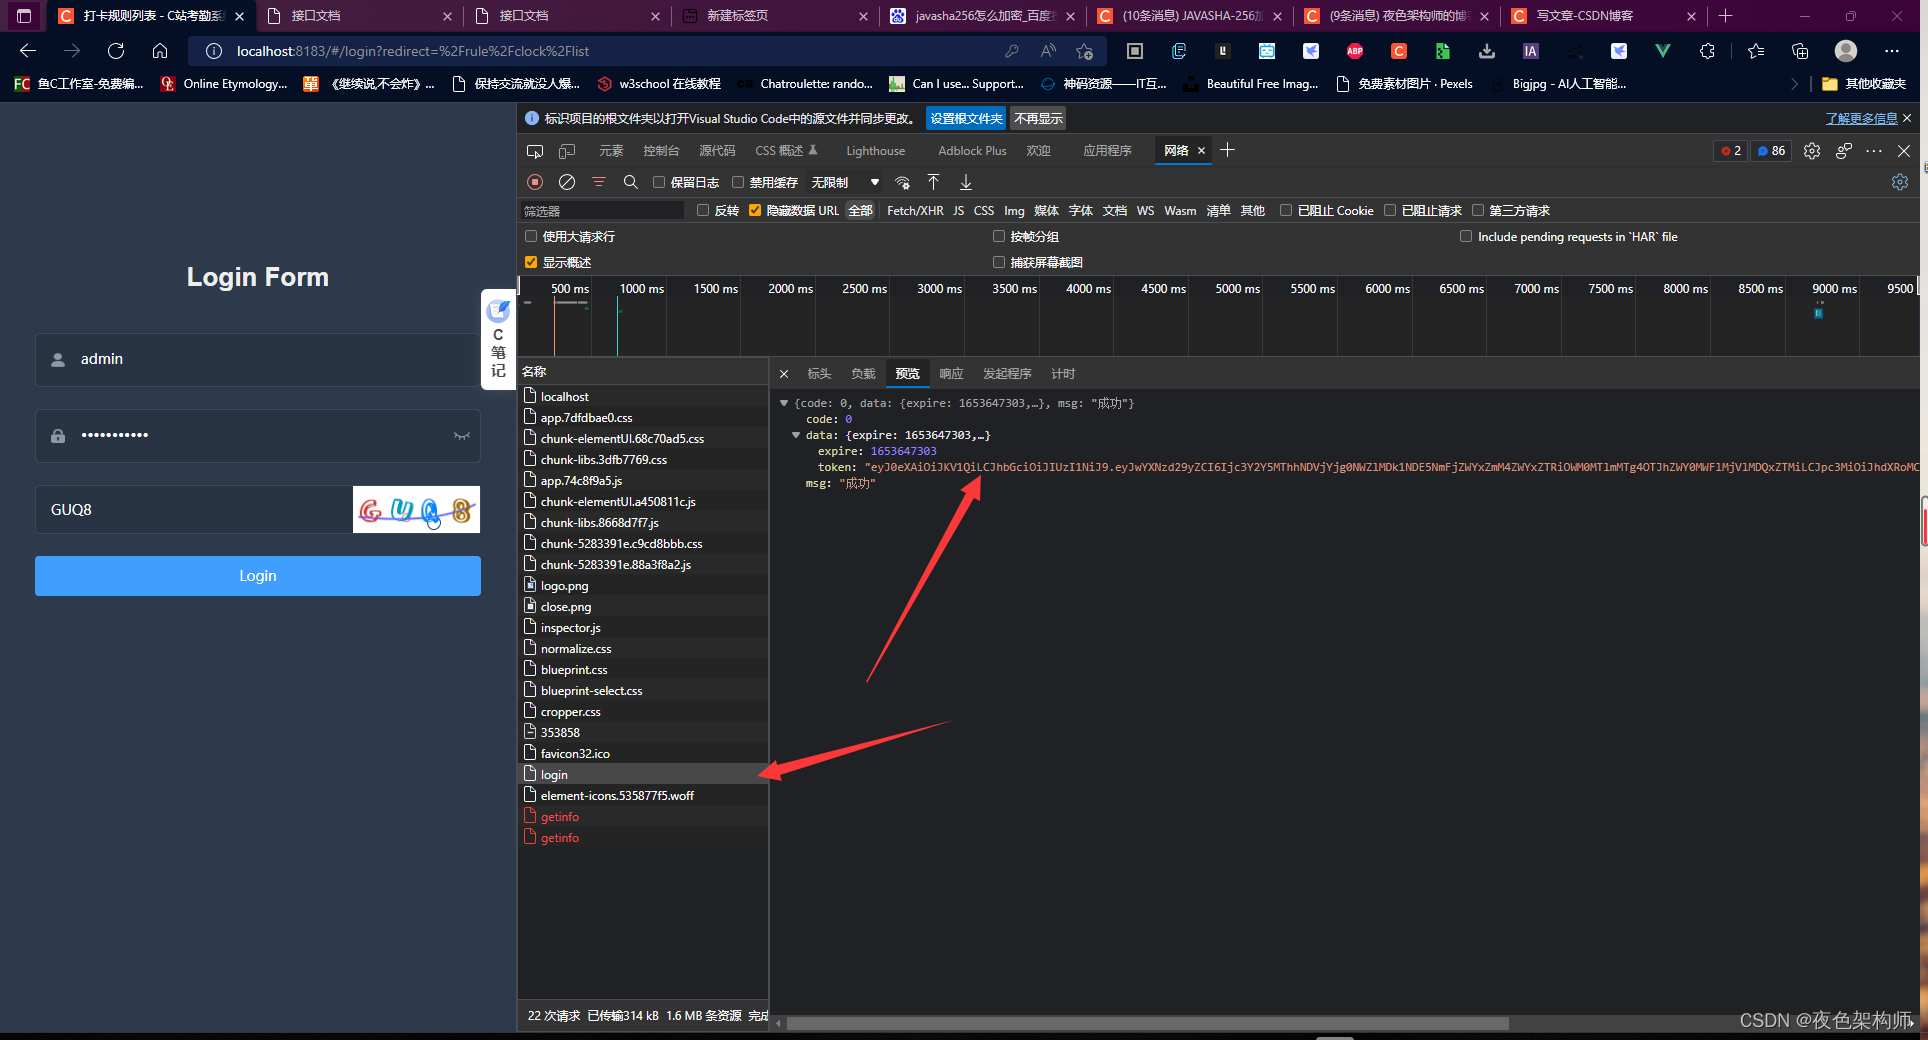Screen dimensions: 1928x1040
Task: Toggle the network filter funnel icon
Action: pos(599,182)
